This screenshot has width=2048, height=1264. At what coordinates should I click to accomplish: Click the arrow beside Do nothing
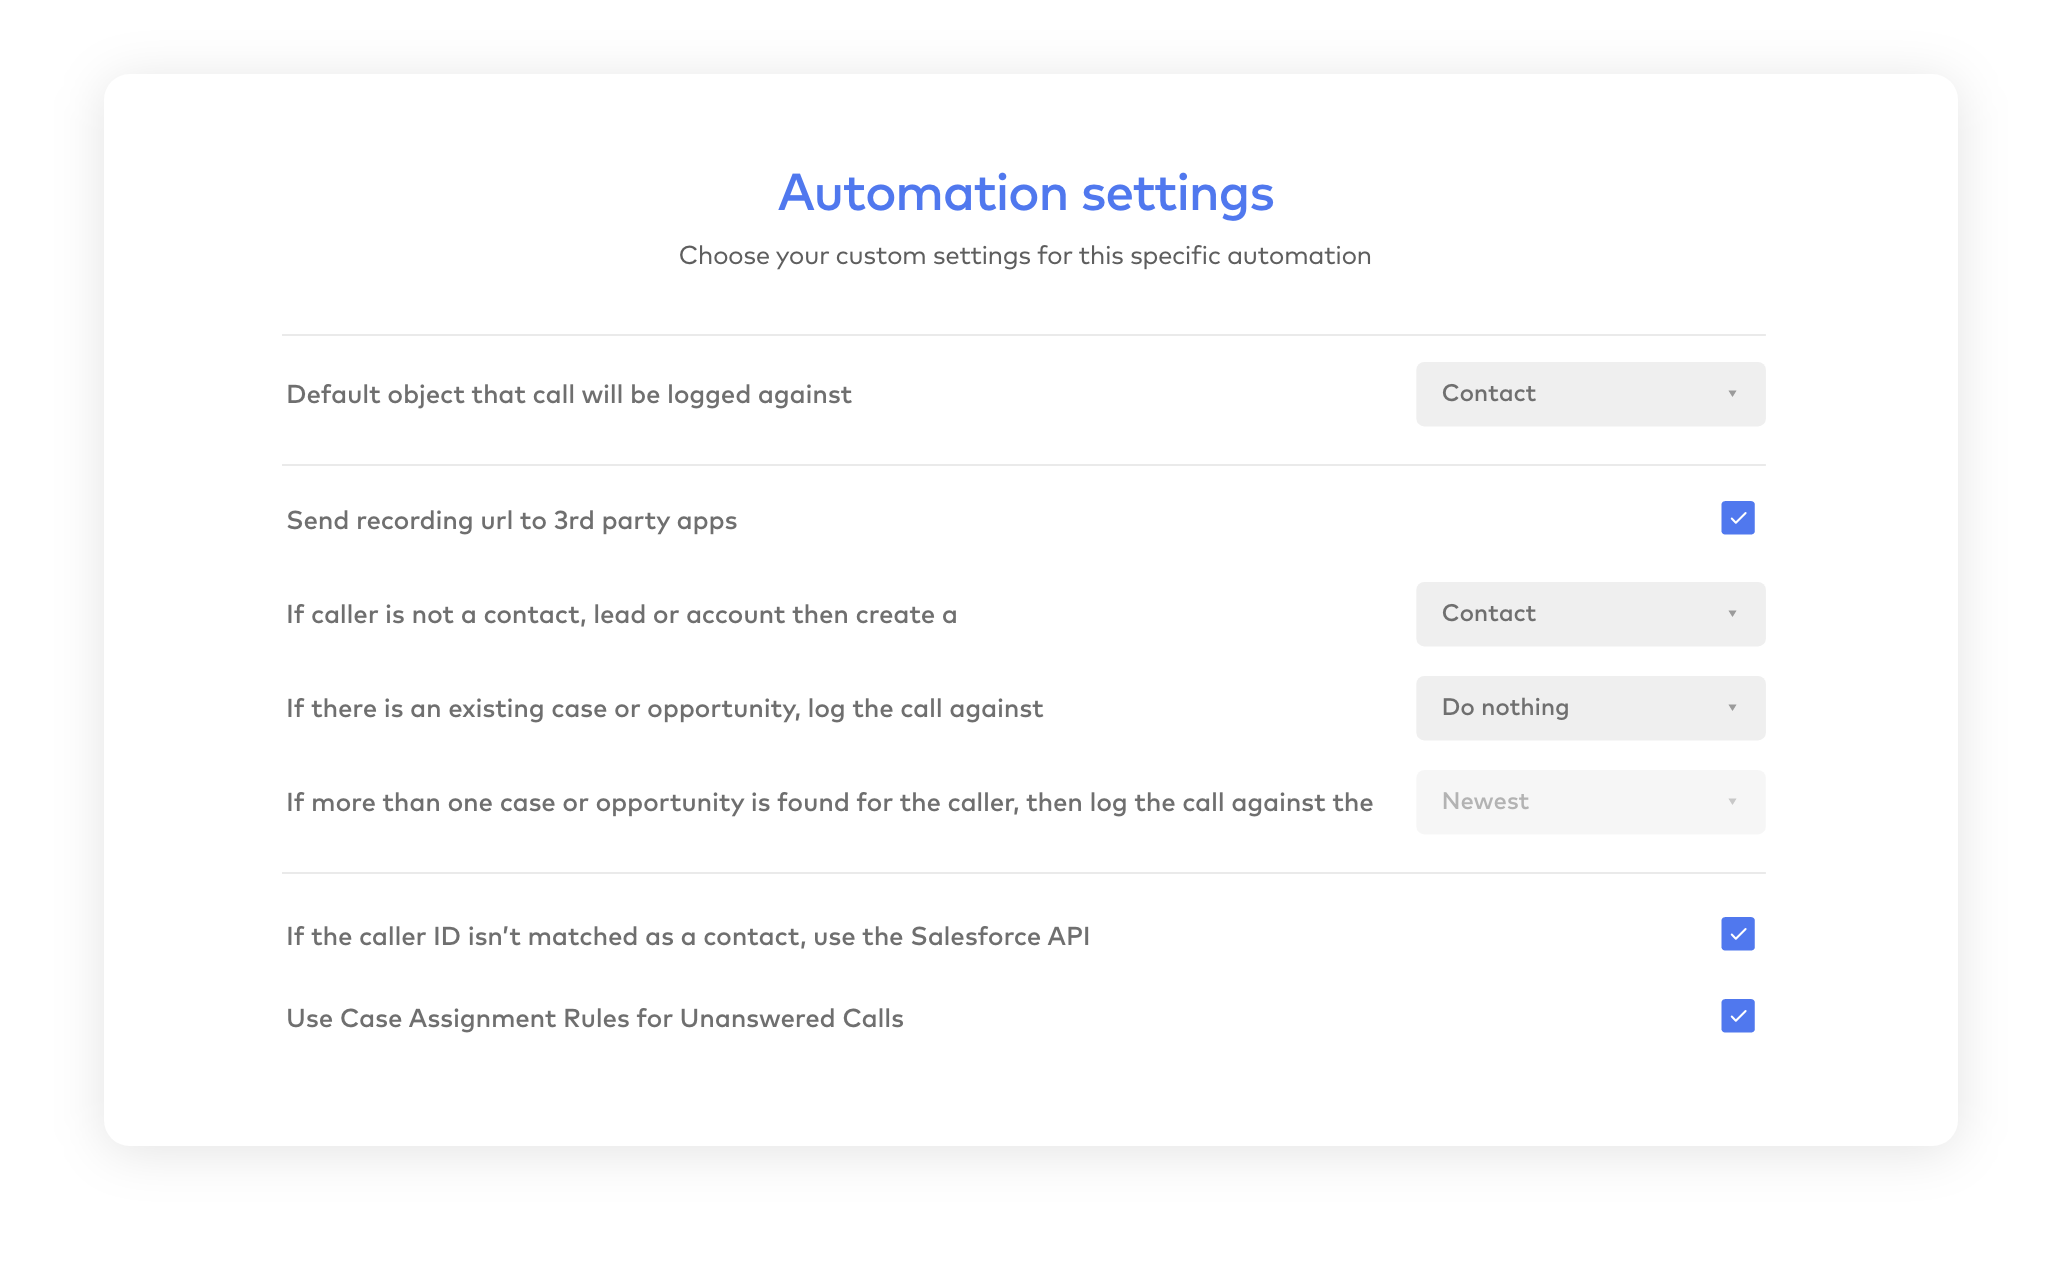coord(1732,708)
